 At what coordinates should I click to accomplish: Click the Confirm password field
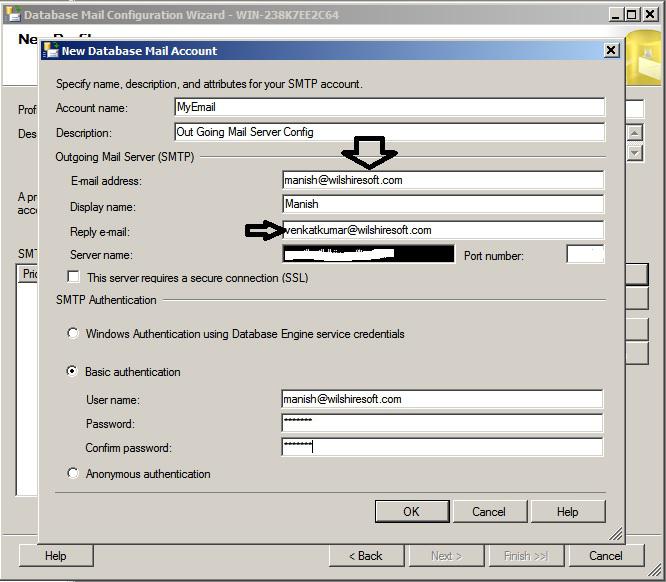pyautogui.click(x=442, y=447)
